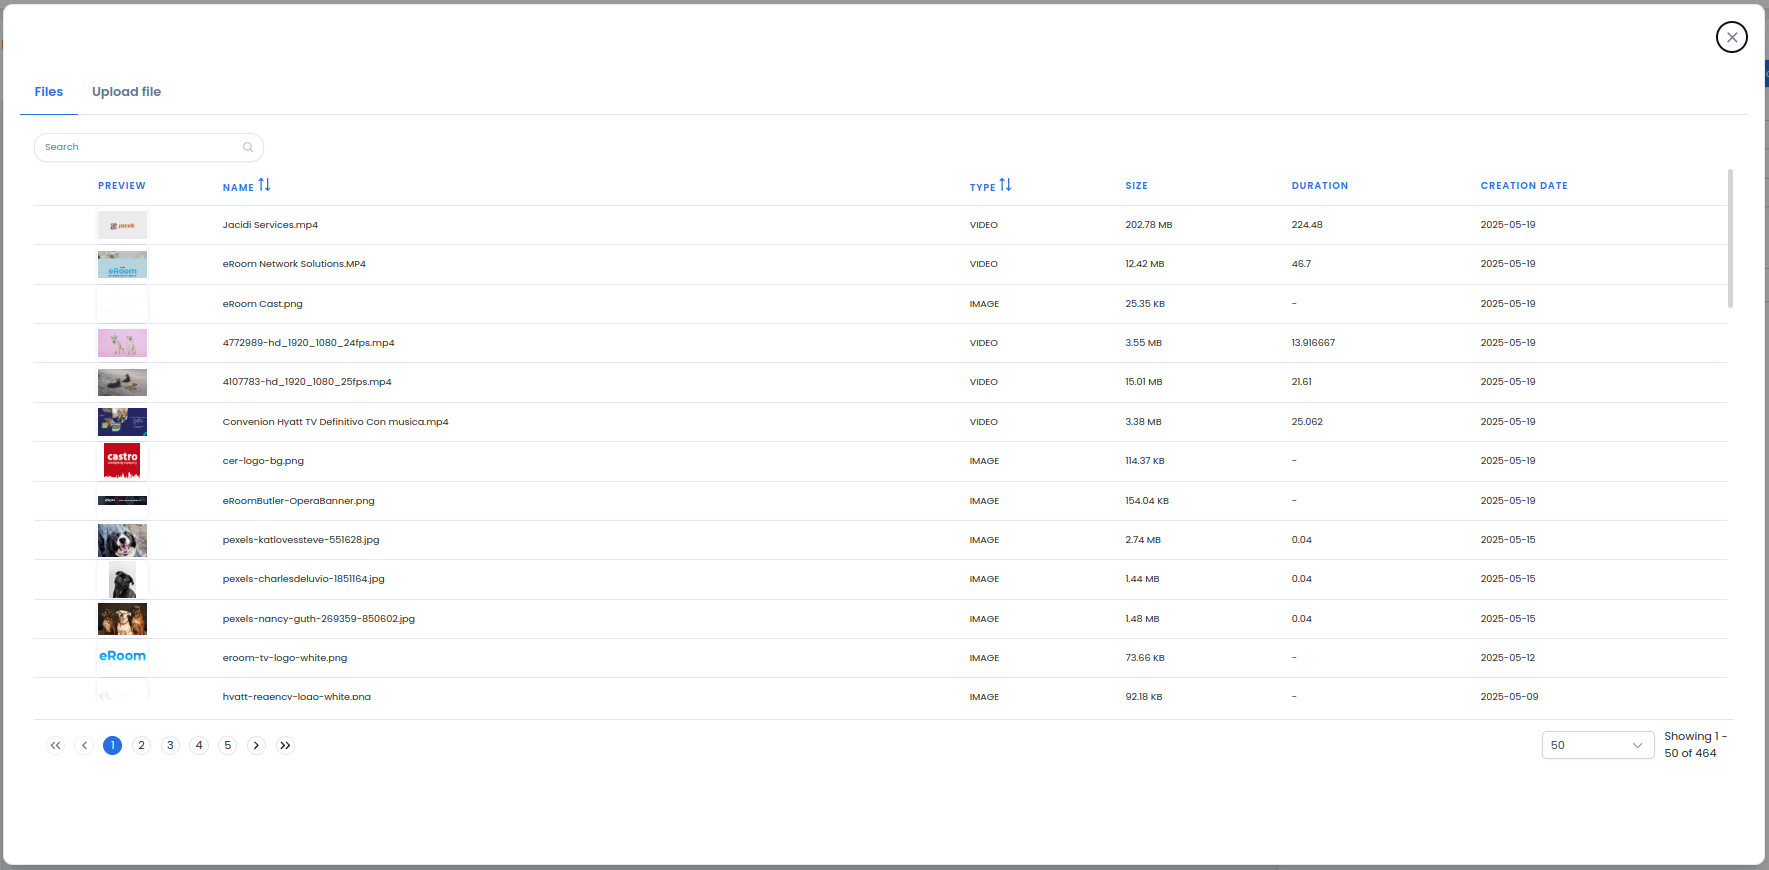Sort files by name arrows
1769x870 pixels.
pyautogui.click(x=264, y=185)
